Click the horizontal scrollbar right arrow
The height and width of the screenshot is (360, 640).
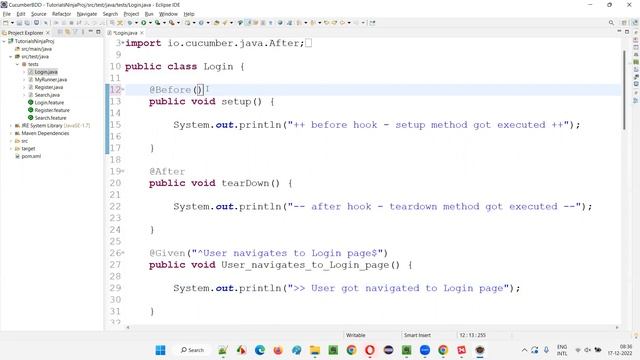coord(617,327)
